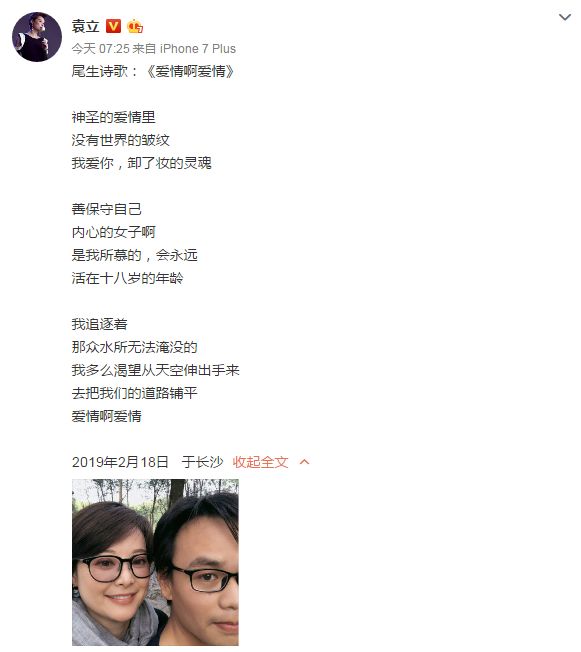Click the line 我追逐着
581x652 pixels.
pos(99,324)
